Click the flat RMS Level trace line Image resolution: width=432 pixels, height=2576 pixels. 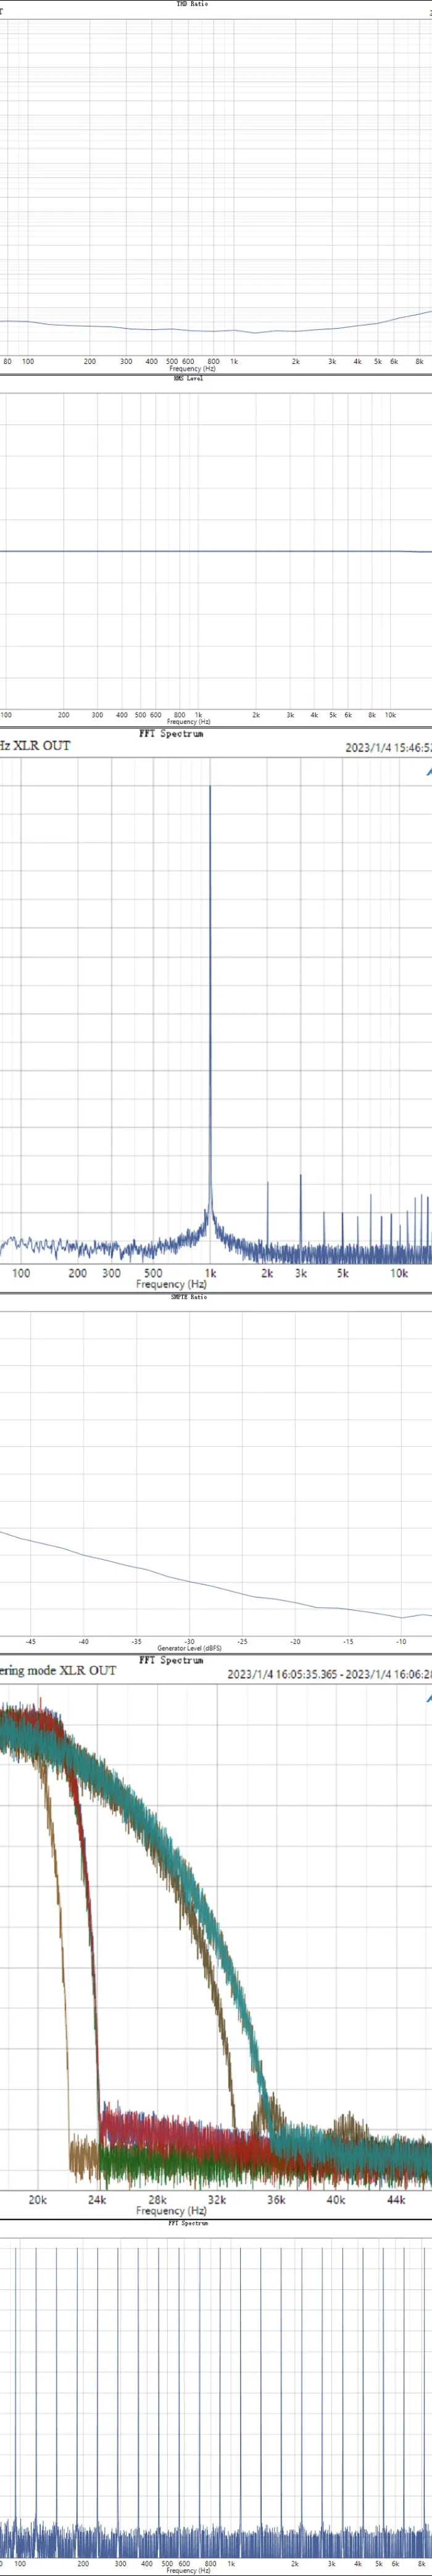[200, 551]
